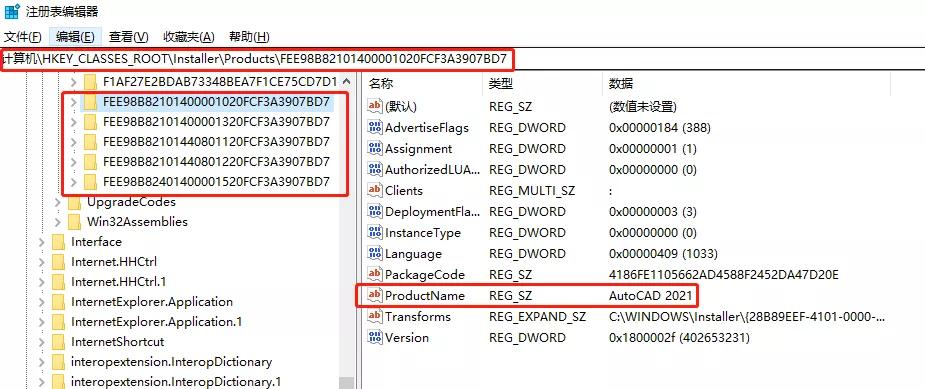Select the Version value name
Viewport: 925px width, 389px height.
tap(406, 338)
